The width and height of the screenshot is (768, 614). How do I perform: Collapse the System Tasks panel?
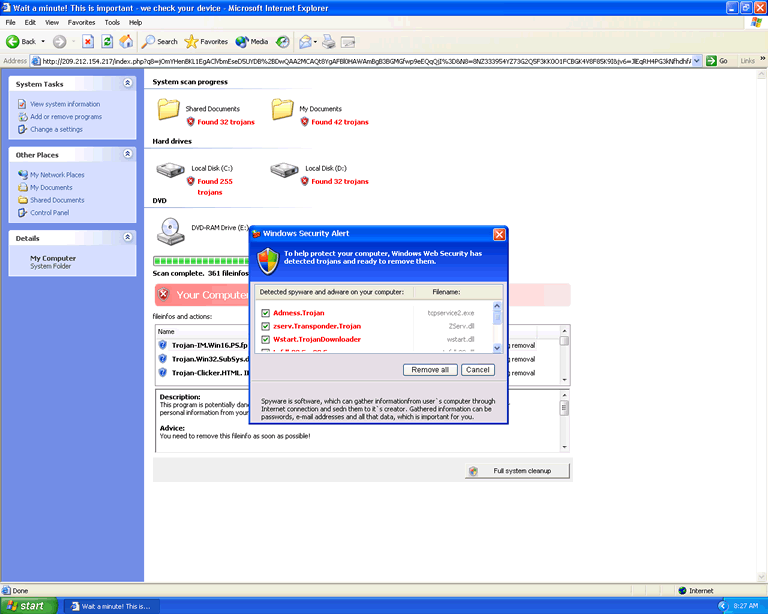127,83
